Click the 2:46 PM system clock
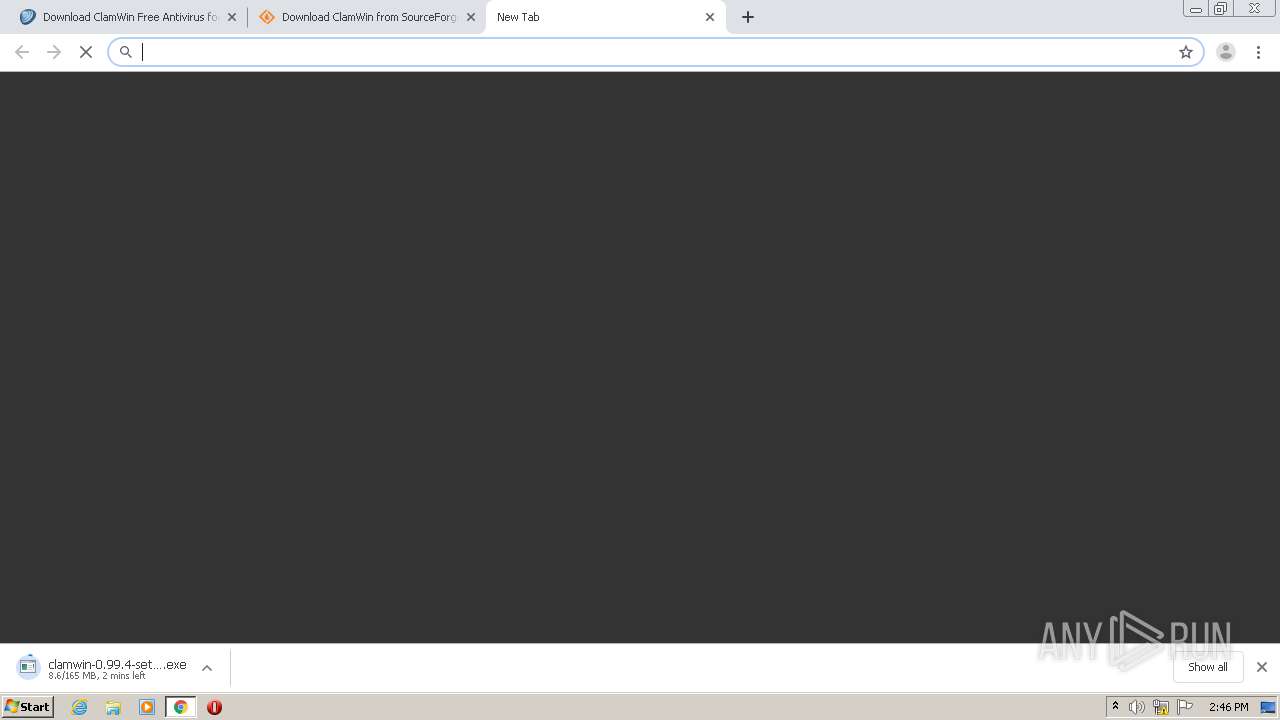This screenshot has height=720, width=1280. [x=1228, y=707]
